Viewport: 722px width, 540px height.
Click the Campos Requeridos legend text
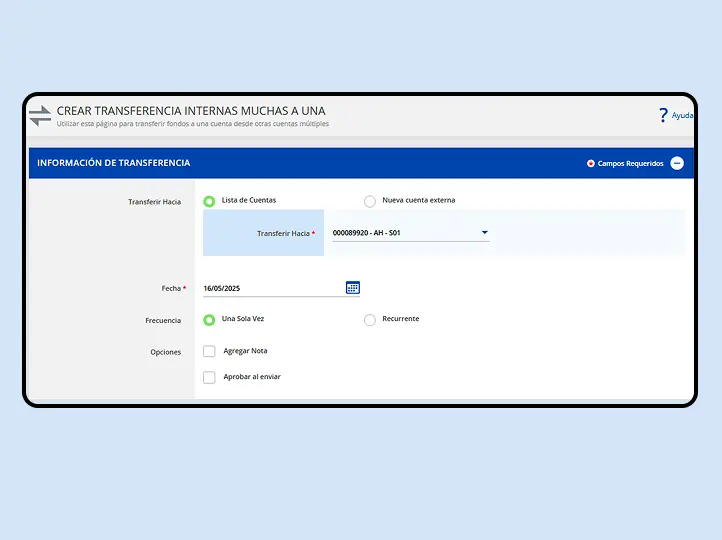(x=630, y=163)
